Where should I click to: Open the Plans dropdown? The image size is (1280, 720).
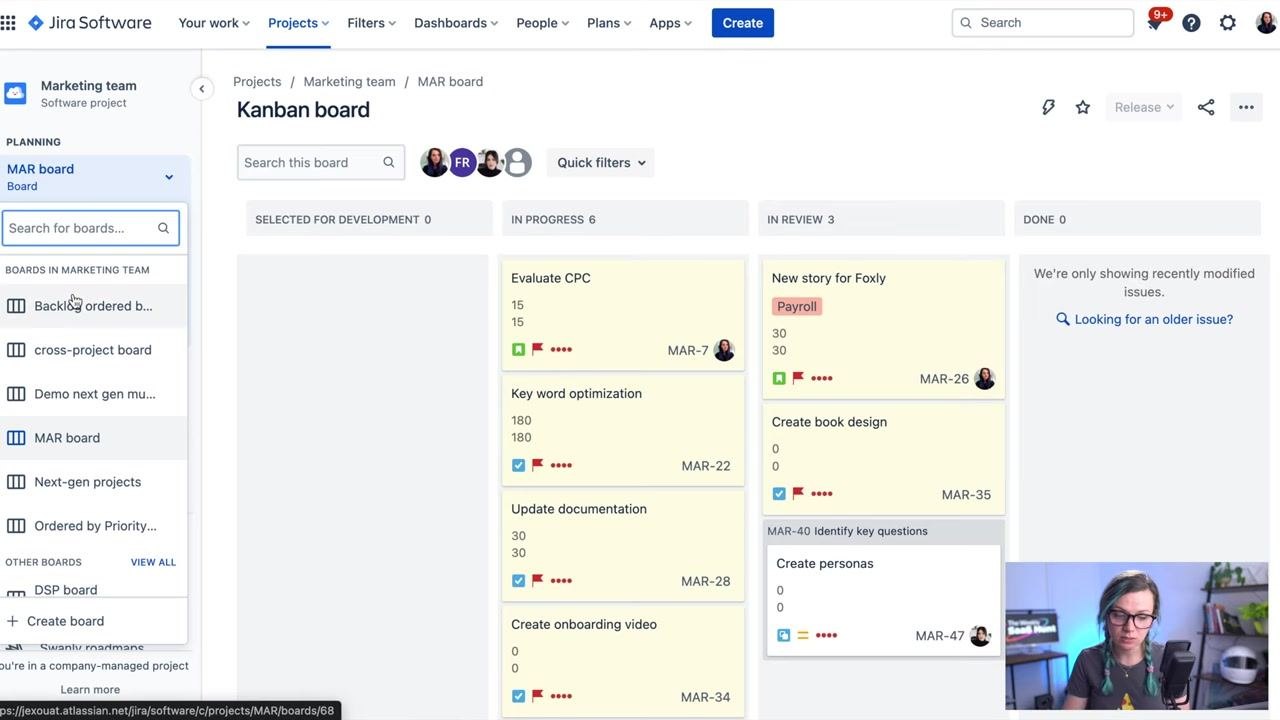click(609, 23)
